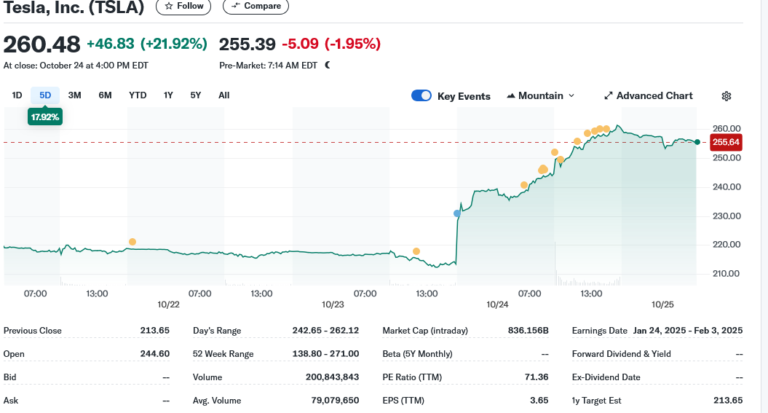Click Market Cap value 836.156B
Screen dimensions: 768x413
528,330
